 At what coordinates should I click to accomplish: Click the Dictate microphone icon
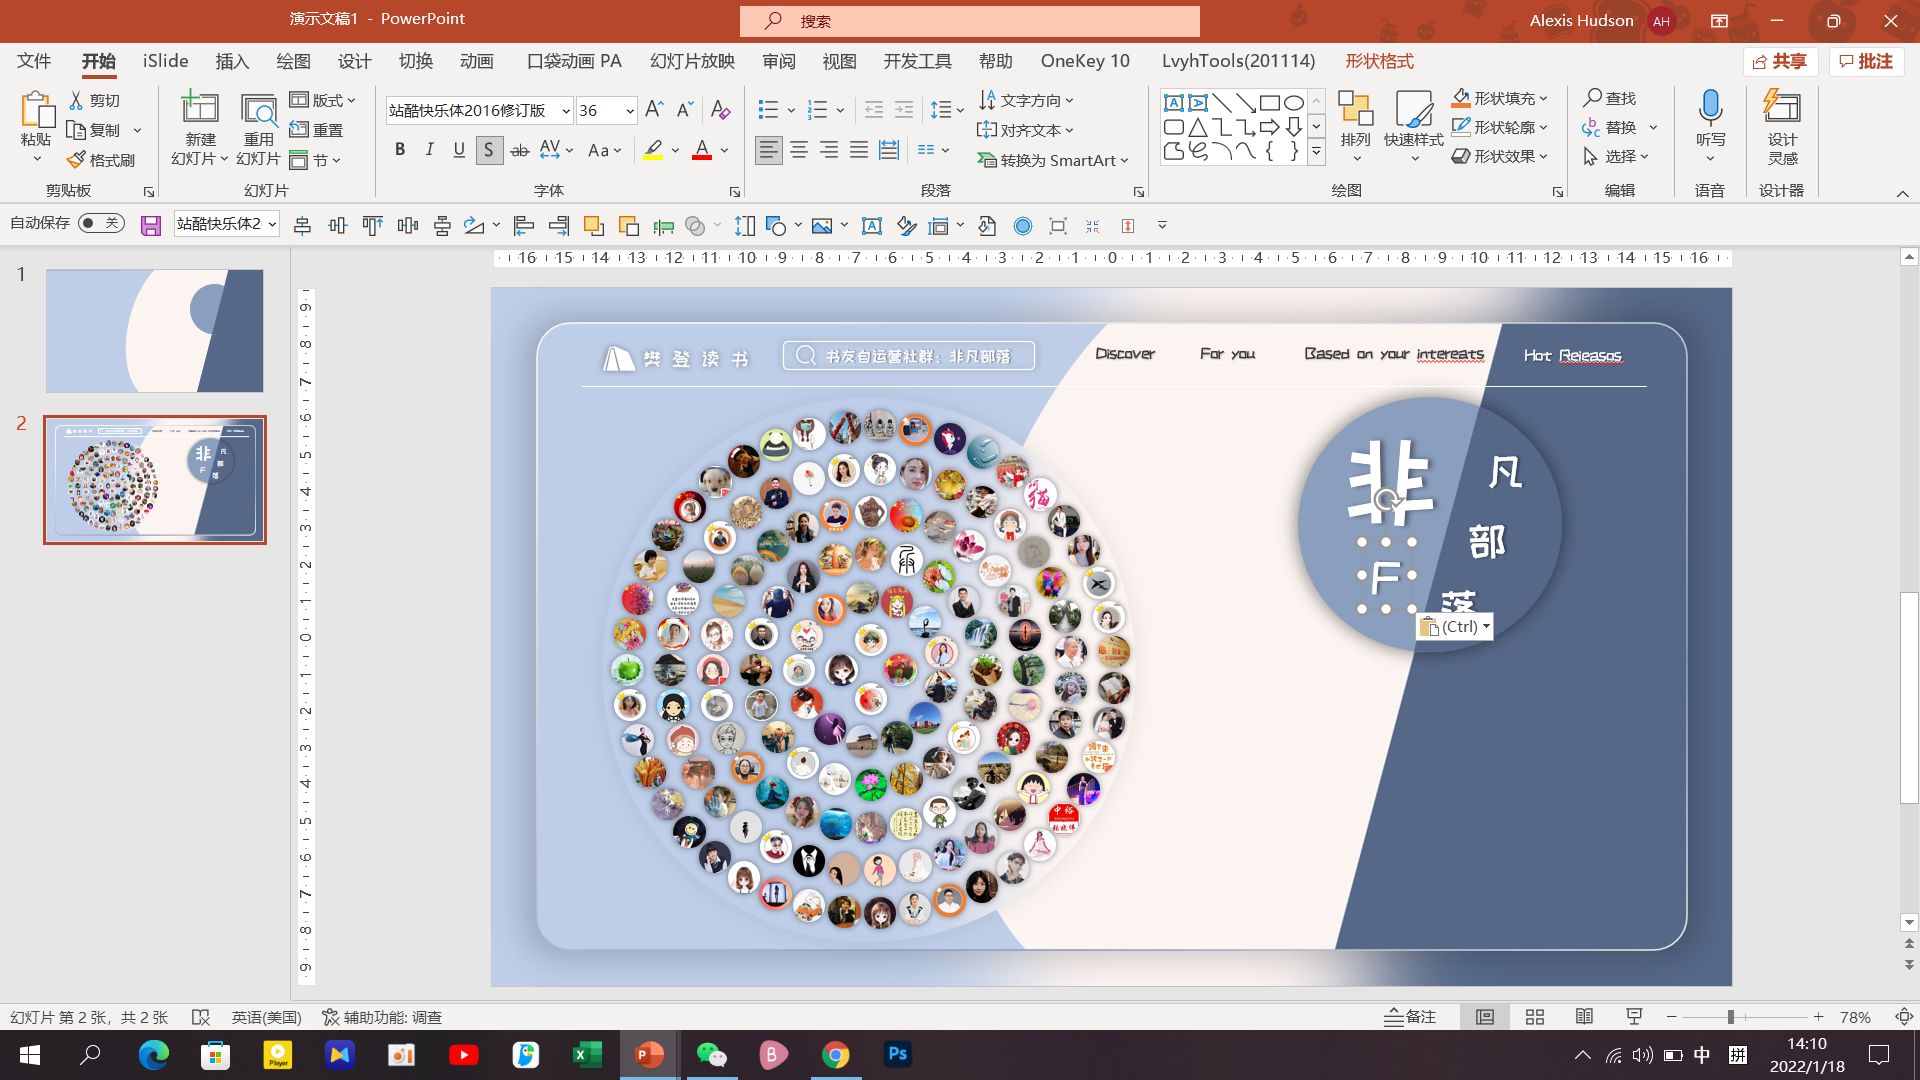(1710, 108)
